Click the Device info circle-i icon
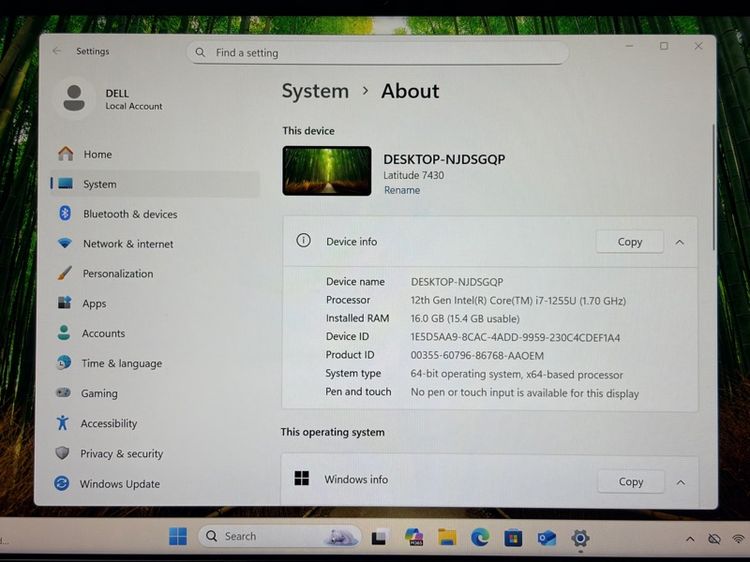This screenshot has height=562, width=750. point(303,241)
